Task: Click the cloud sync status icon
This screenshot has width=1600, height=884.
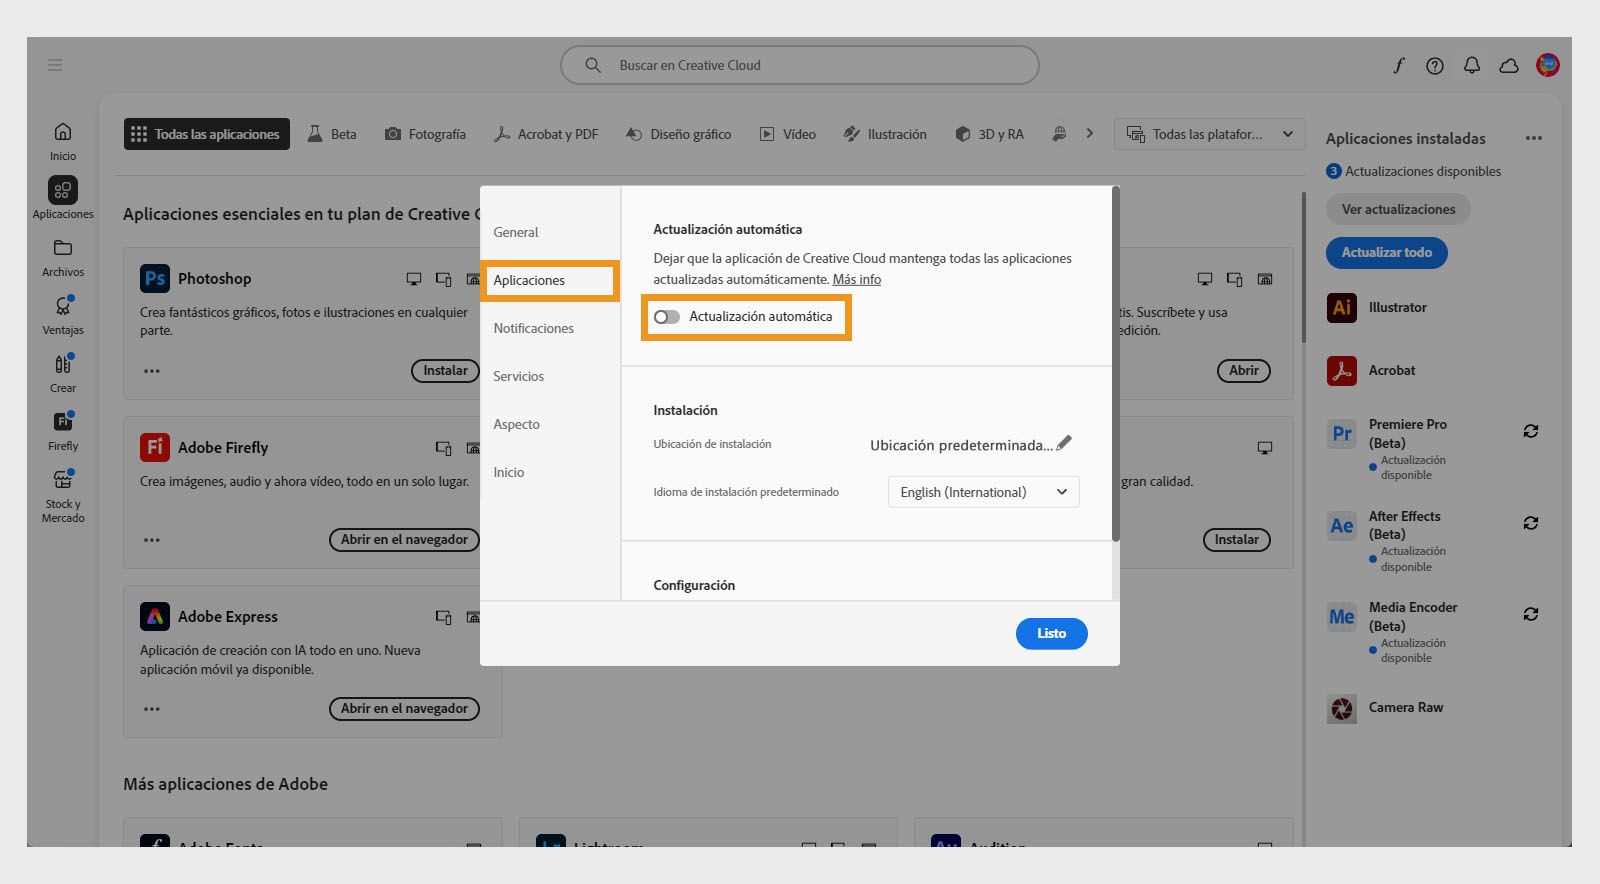Action: point(1509,65)
